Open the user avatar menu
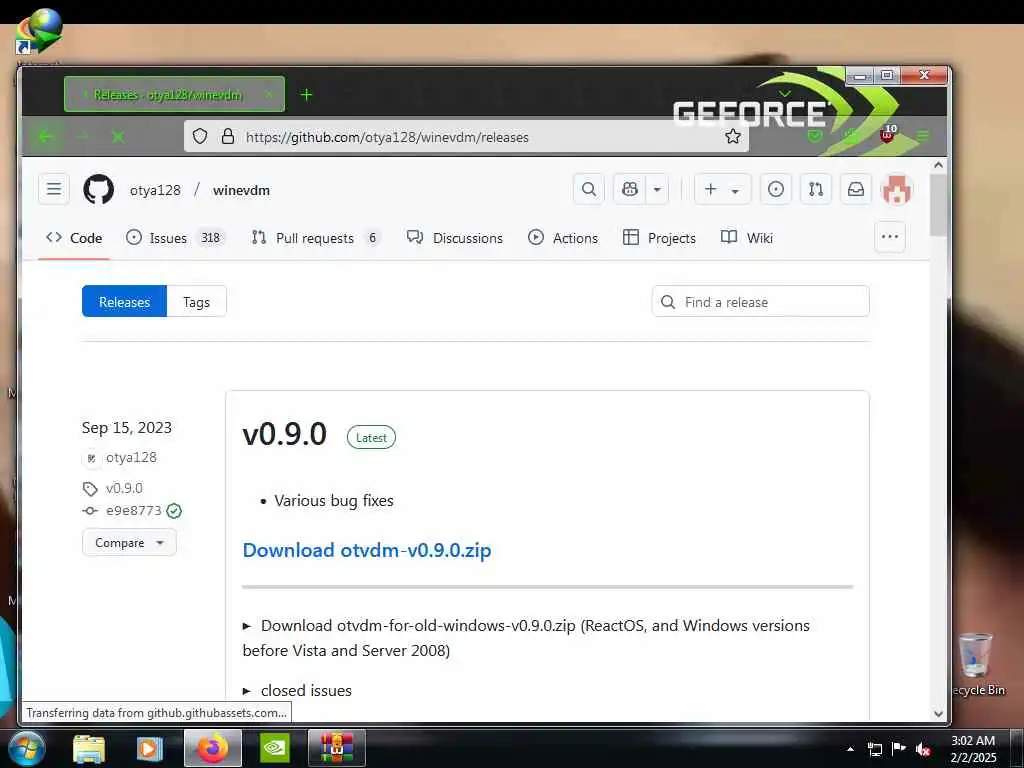The width and height of the screenshot is (1024, 768). (897, 189)
